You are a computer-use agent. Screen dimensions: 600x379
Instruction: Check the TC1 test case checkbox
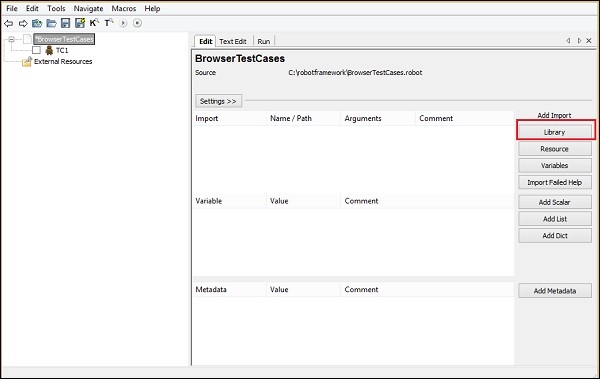36,50
